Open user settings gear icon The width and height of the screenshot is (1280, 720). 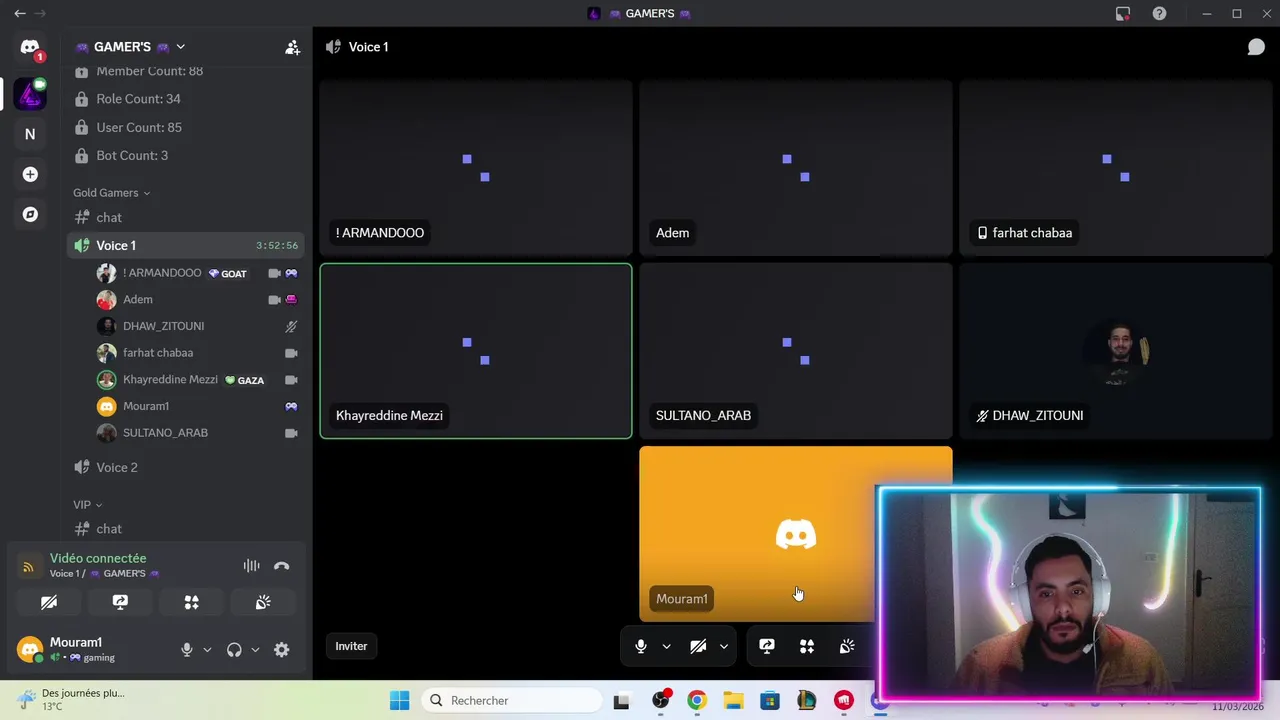click(282, 649)
